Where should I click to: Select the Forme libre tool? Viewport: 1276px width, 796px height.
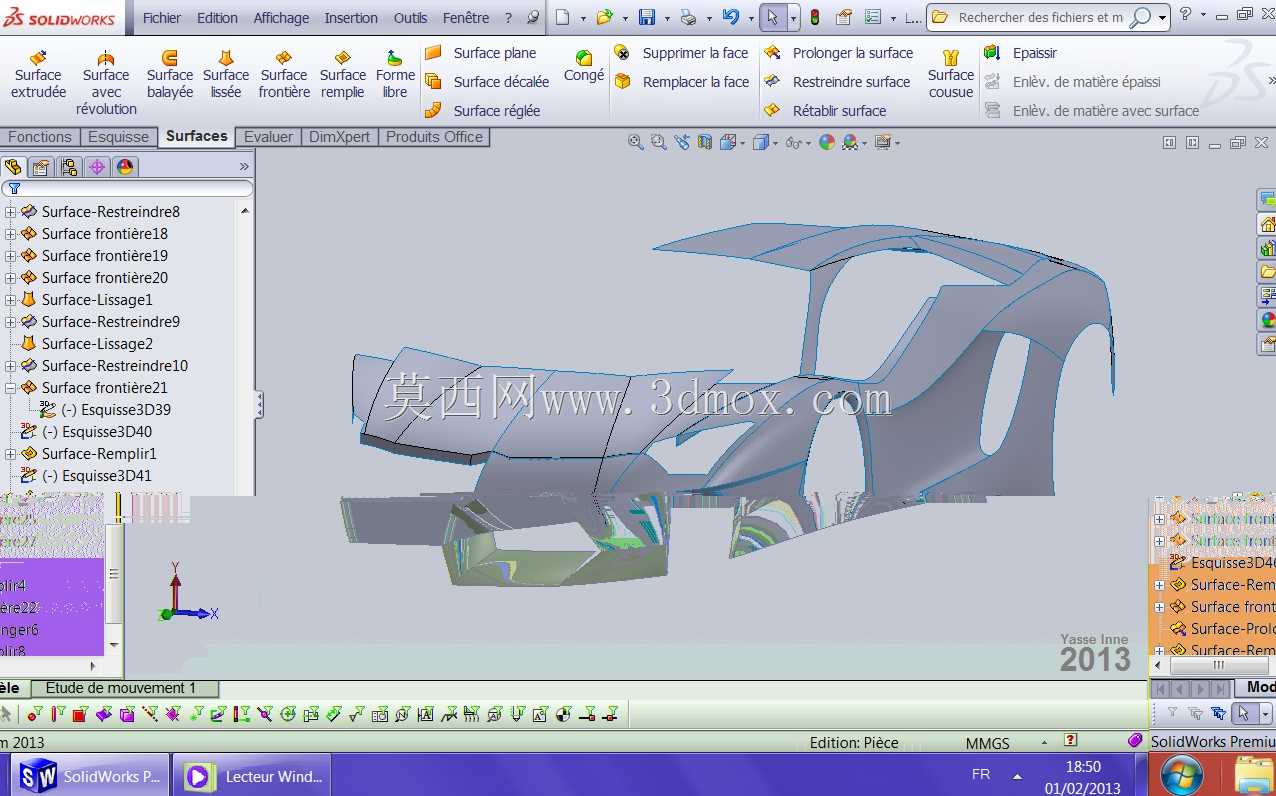click(x=395, y=75)
